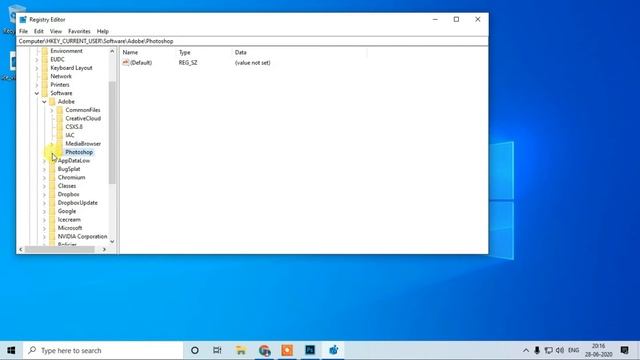Viewport: 640px width, 360px height.
Task: Show hidden system tray icons
Action: pos(526,350)
